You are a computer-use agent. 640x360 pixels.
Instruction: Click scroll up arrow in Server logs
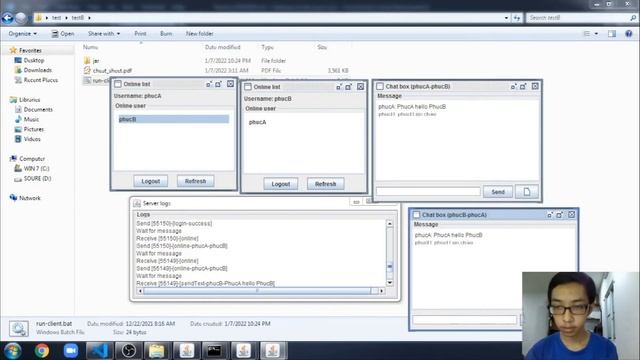click(389, 224)
